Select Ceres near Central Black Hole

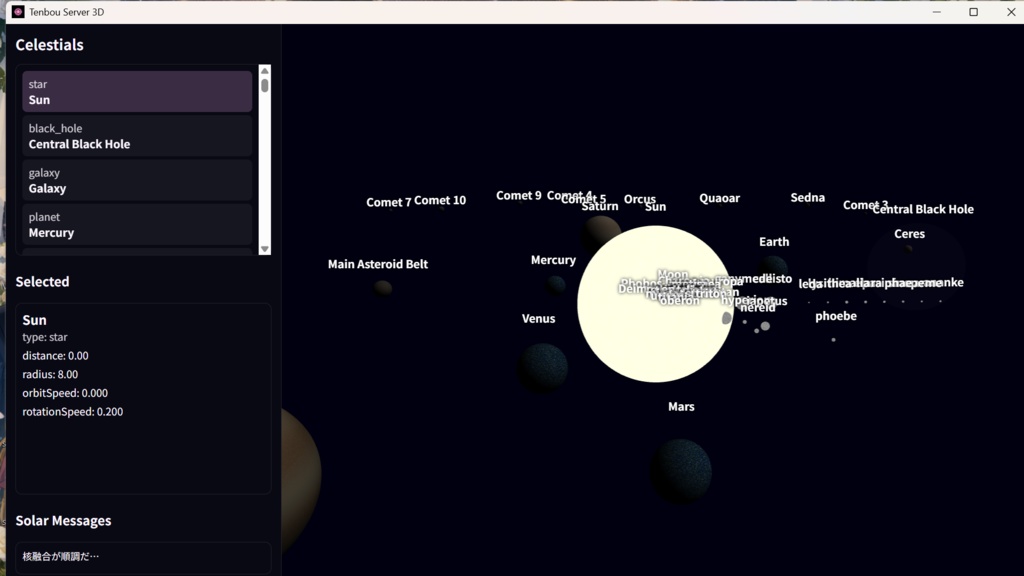(x=909, y=233)
